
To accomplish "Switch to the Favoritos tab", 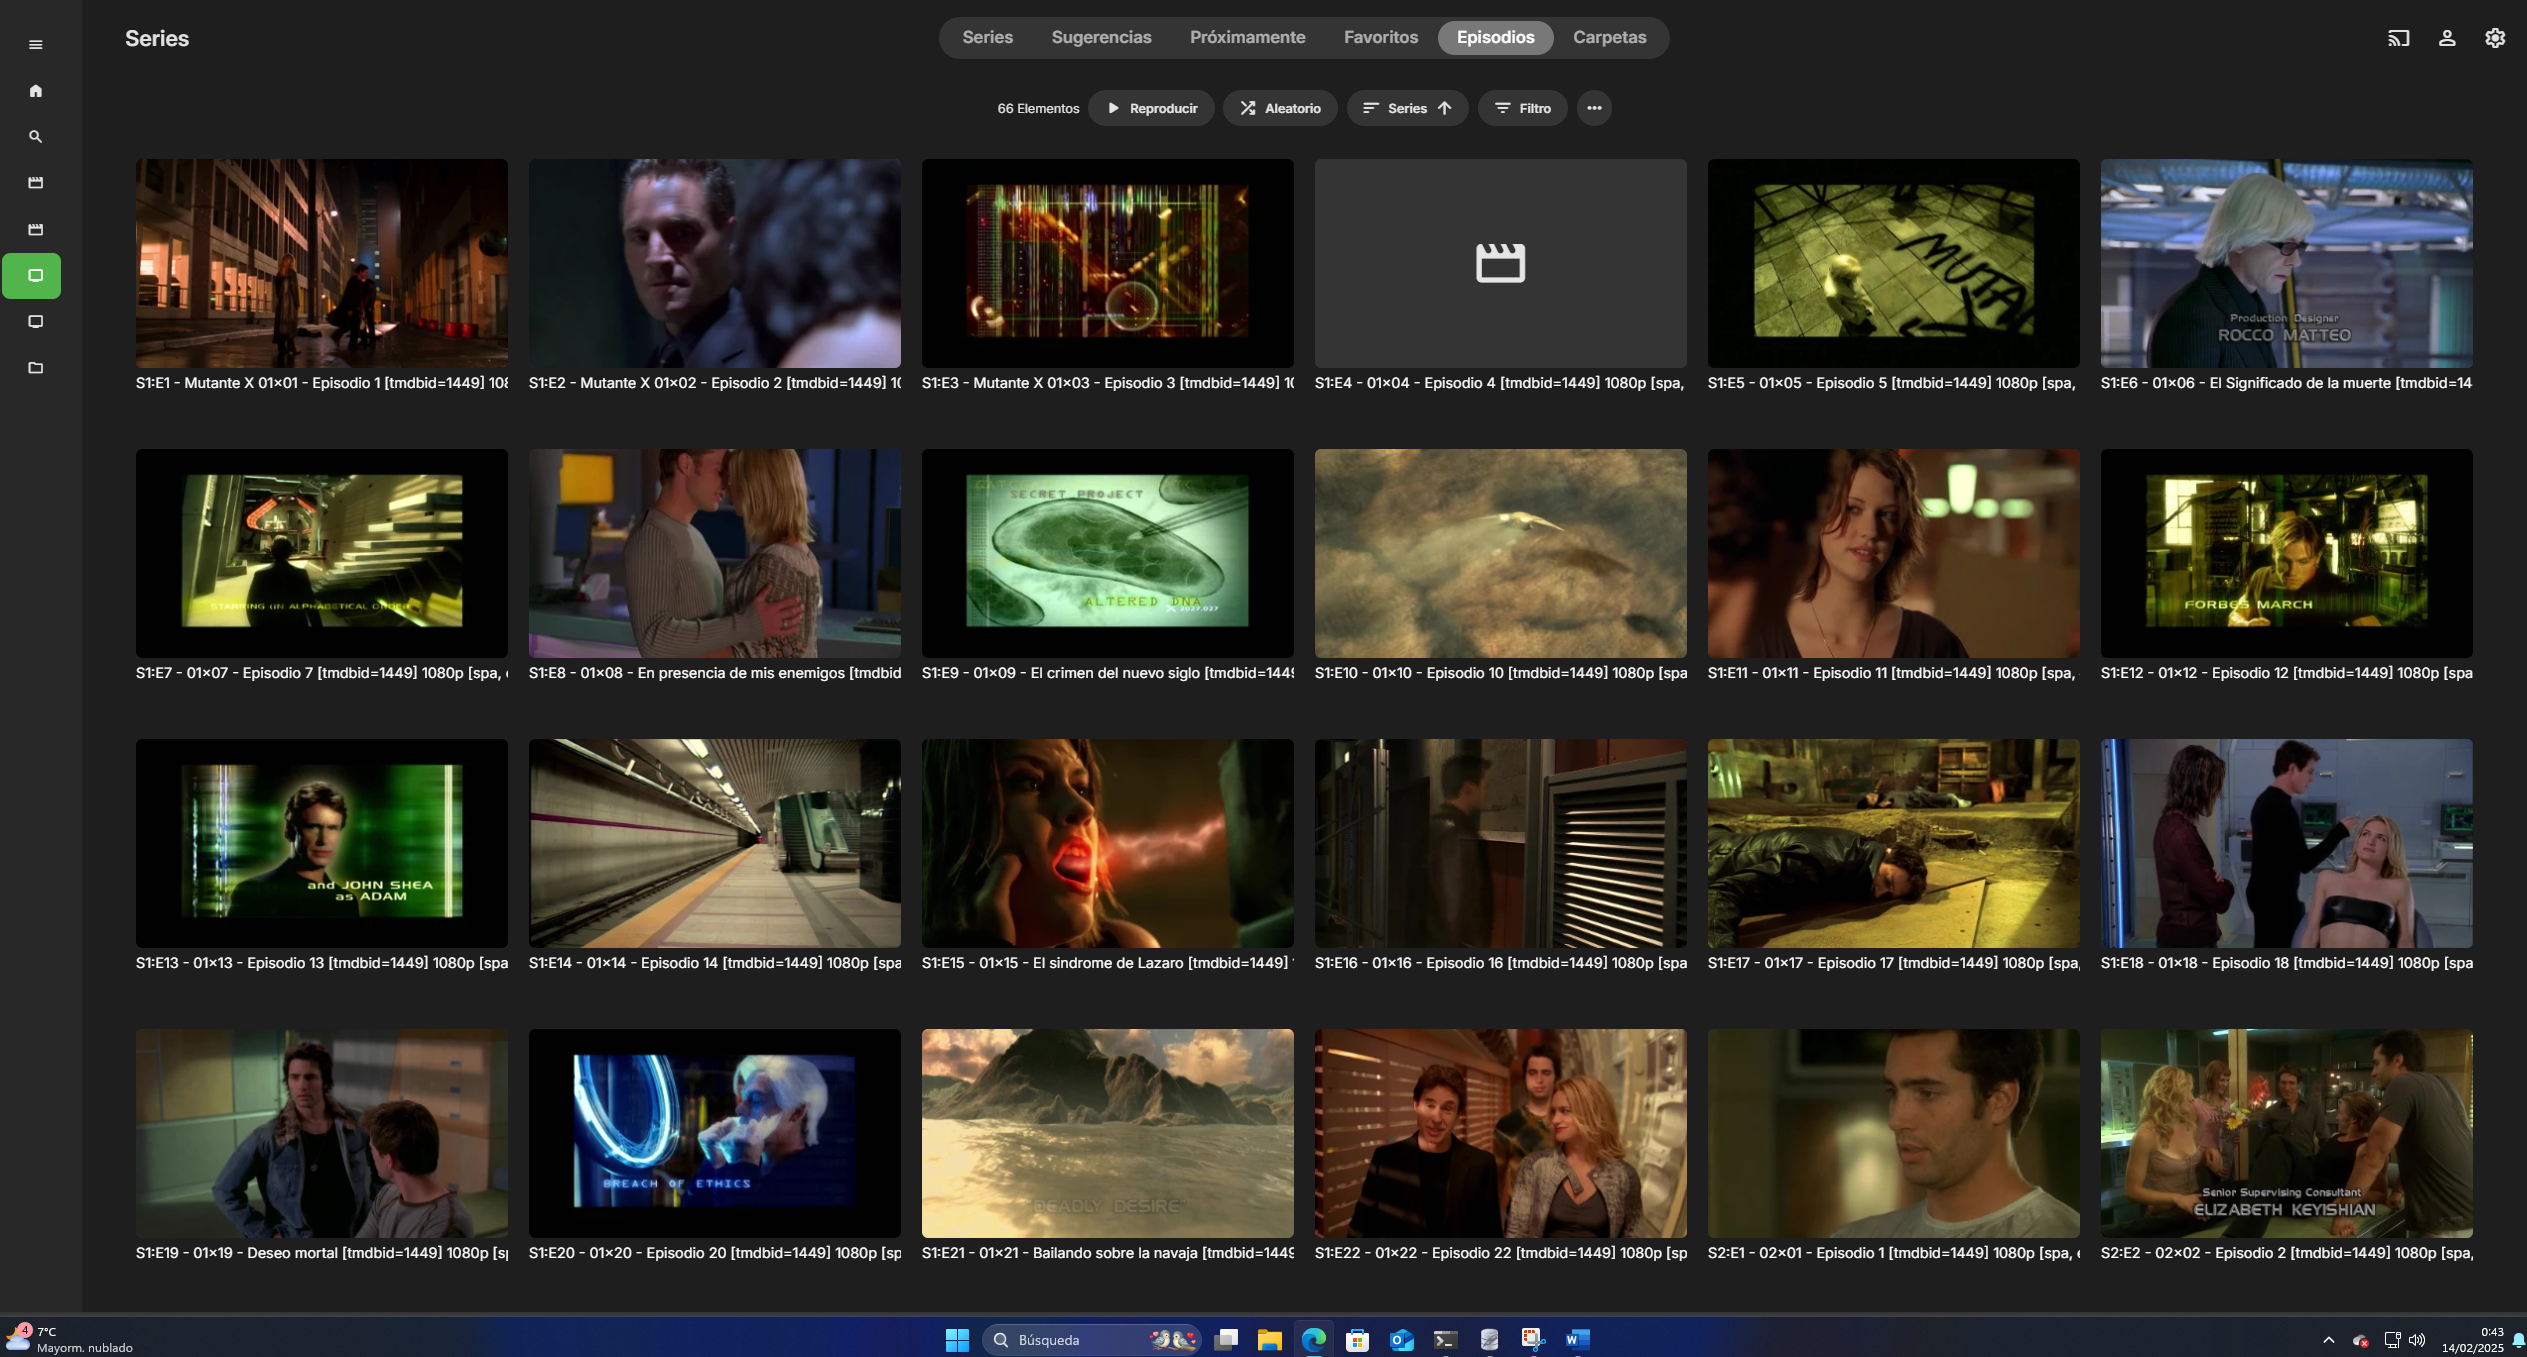I will [1380, 38].
